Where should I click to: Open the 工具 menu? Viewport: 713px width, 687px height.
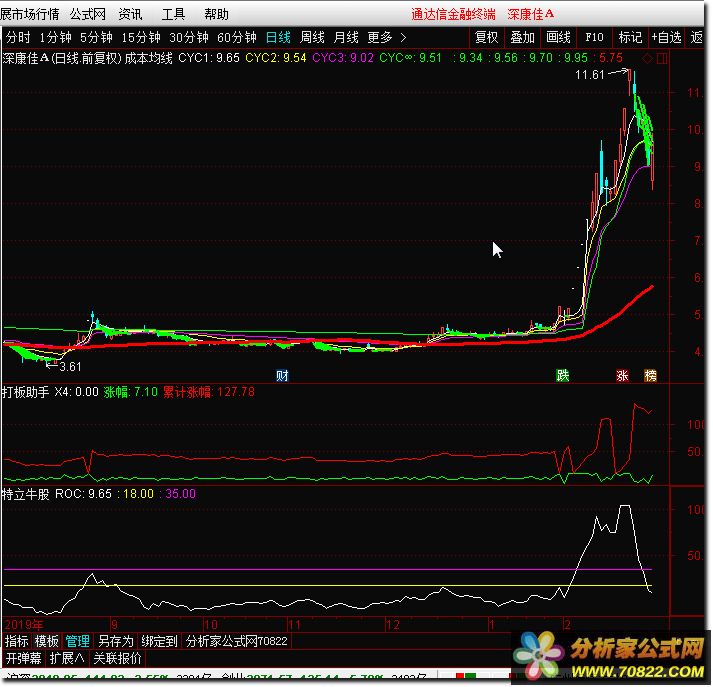pyautogui.click(x=173, y=14)
